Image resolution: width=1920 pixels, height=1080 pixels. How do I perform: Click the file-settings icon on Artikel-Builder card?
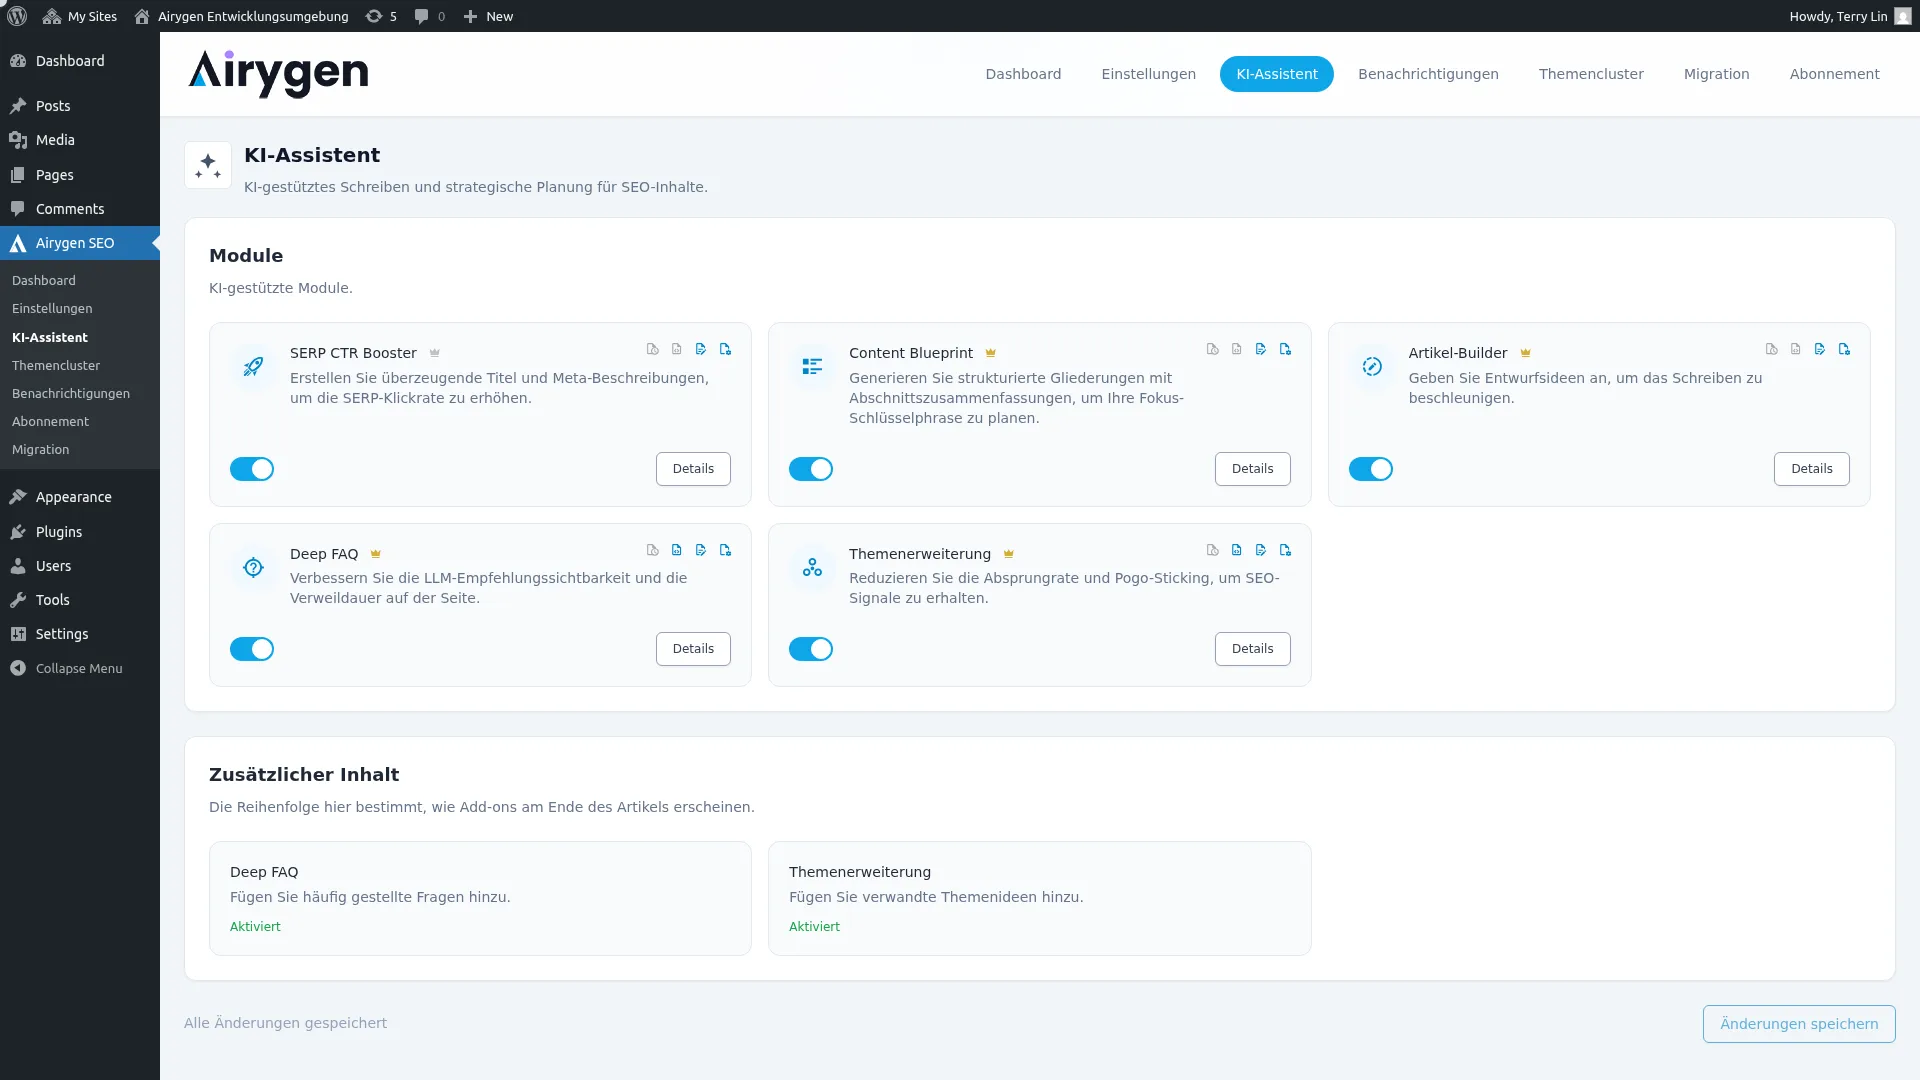coord(1844,349)
